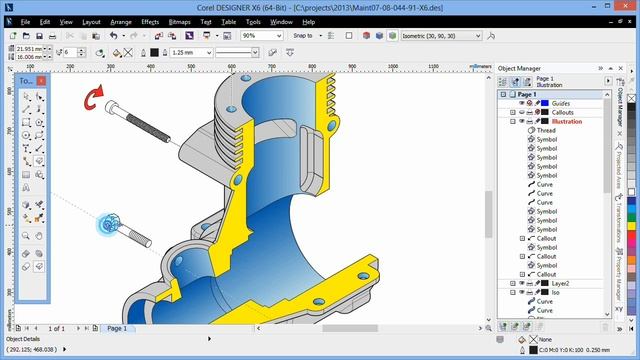Click the Print icon in the toolbar
This screenshot has width=640, height=360.
(52, 36)
